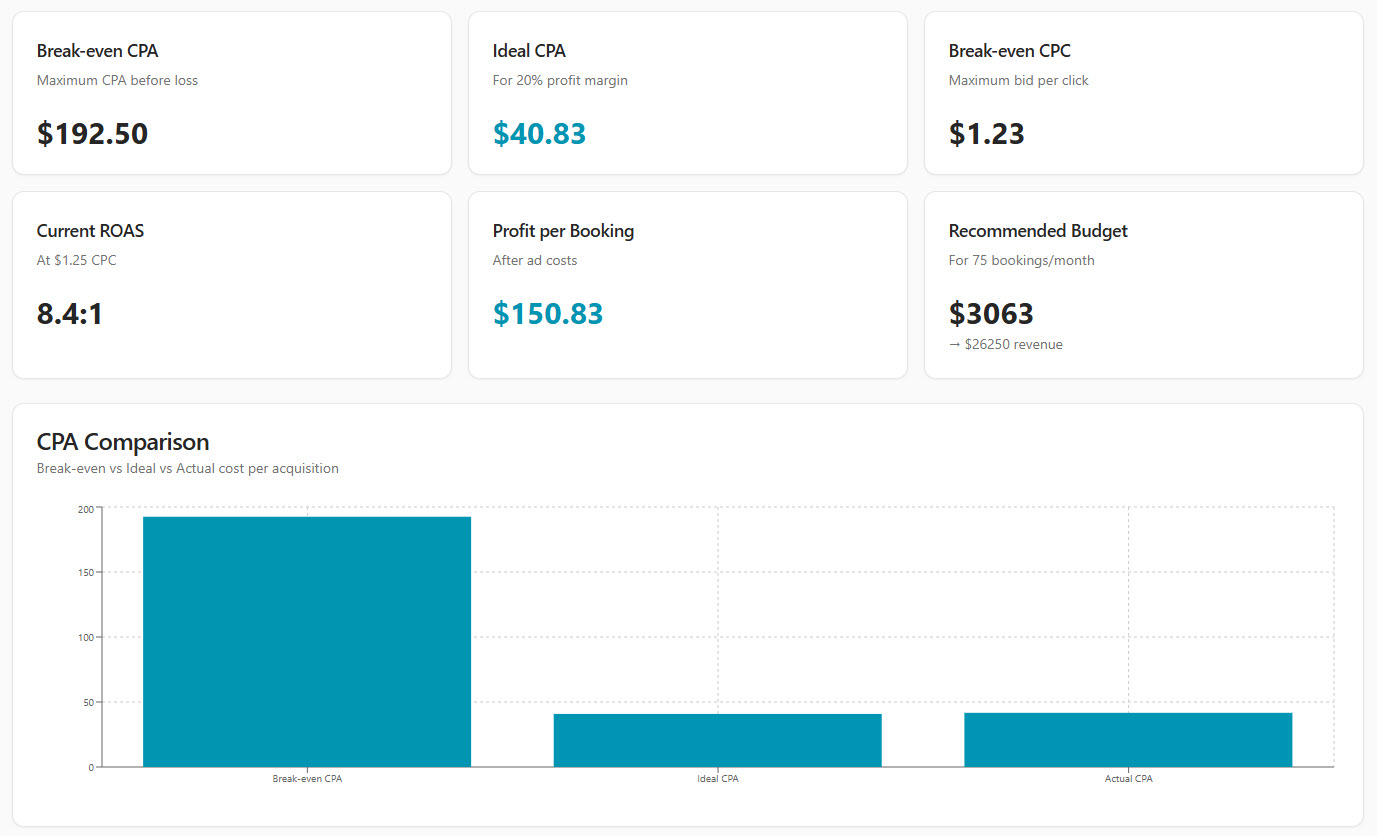Select the $192.50 break-even CPA value

[92, 134]
